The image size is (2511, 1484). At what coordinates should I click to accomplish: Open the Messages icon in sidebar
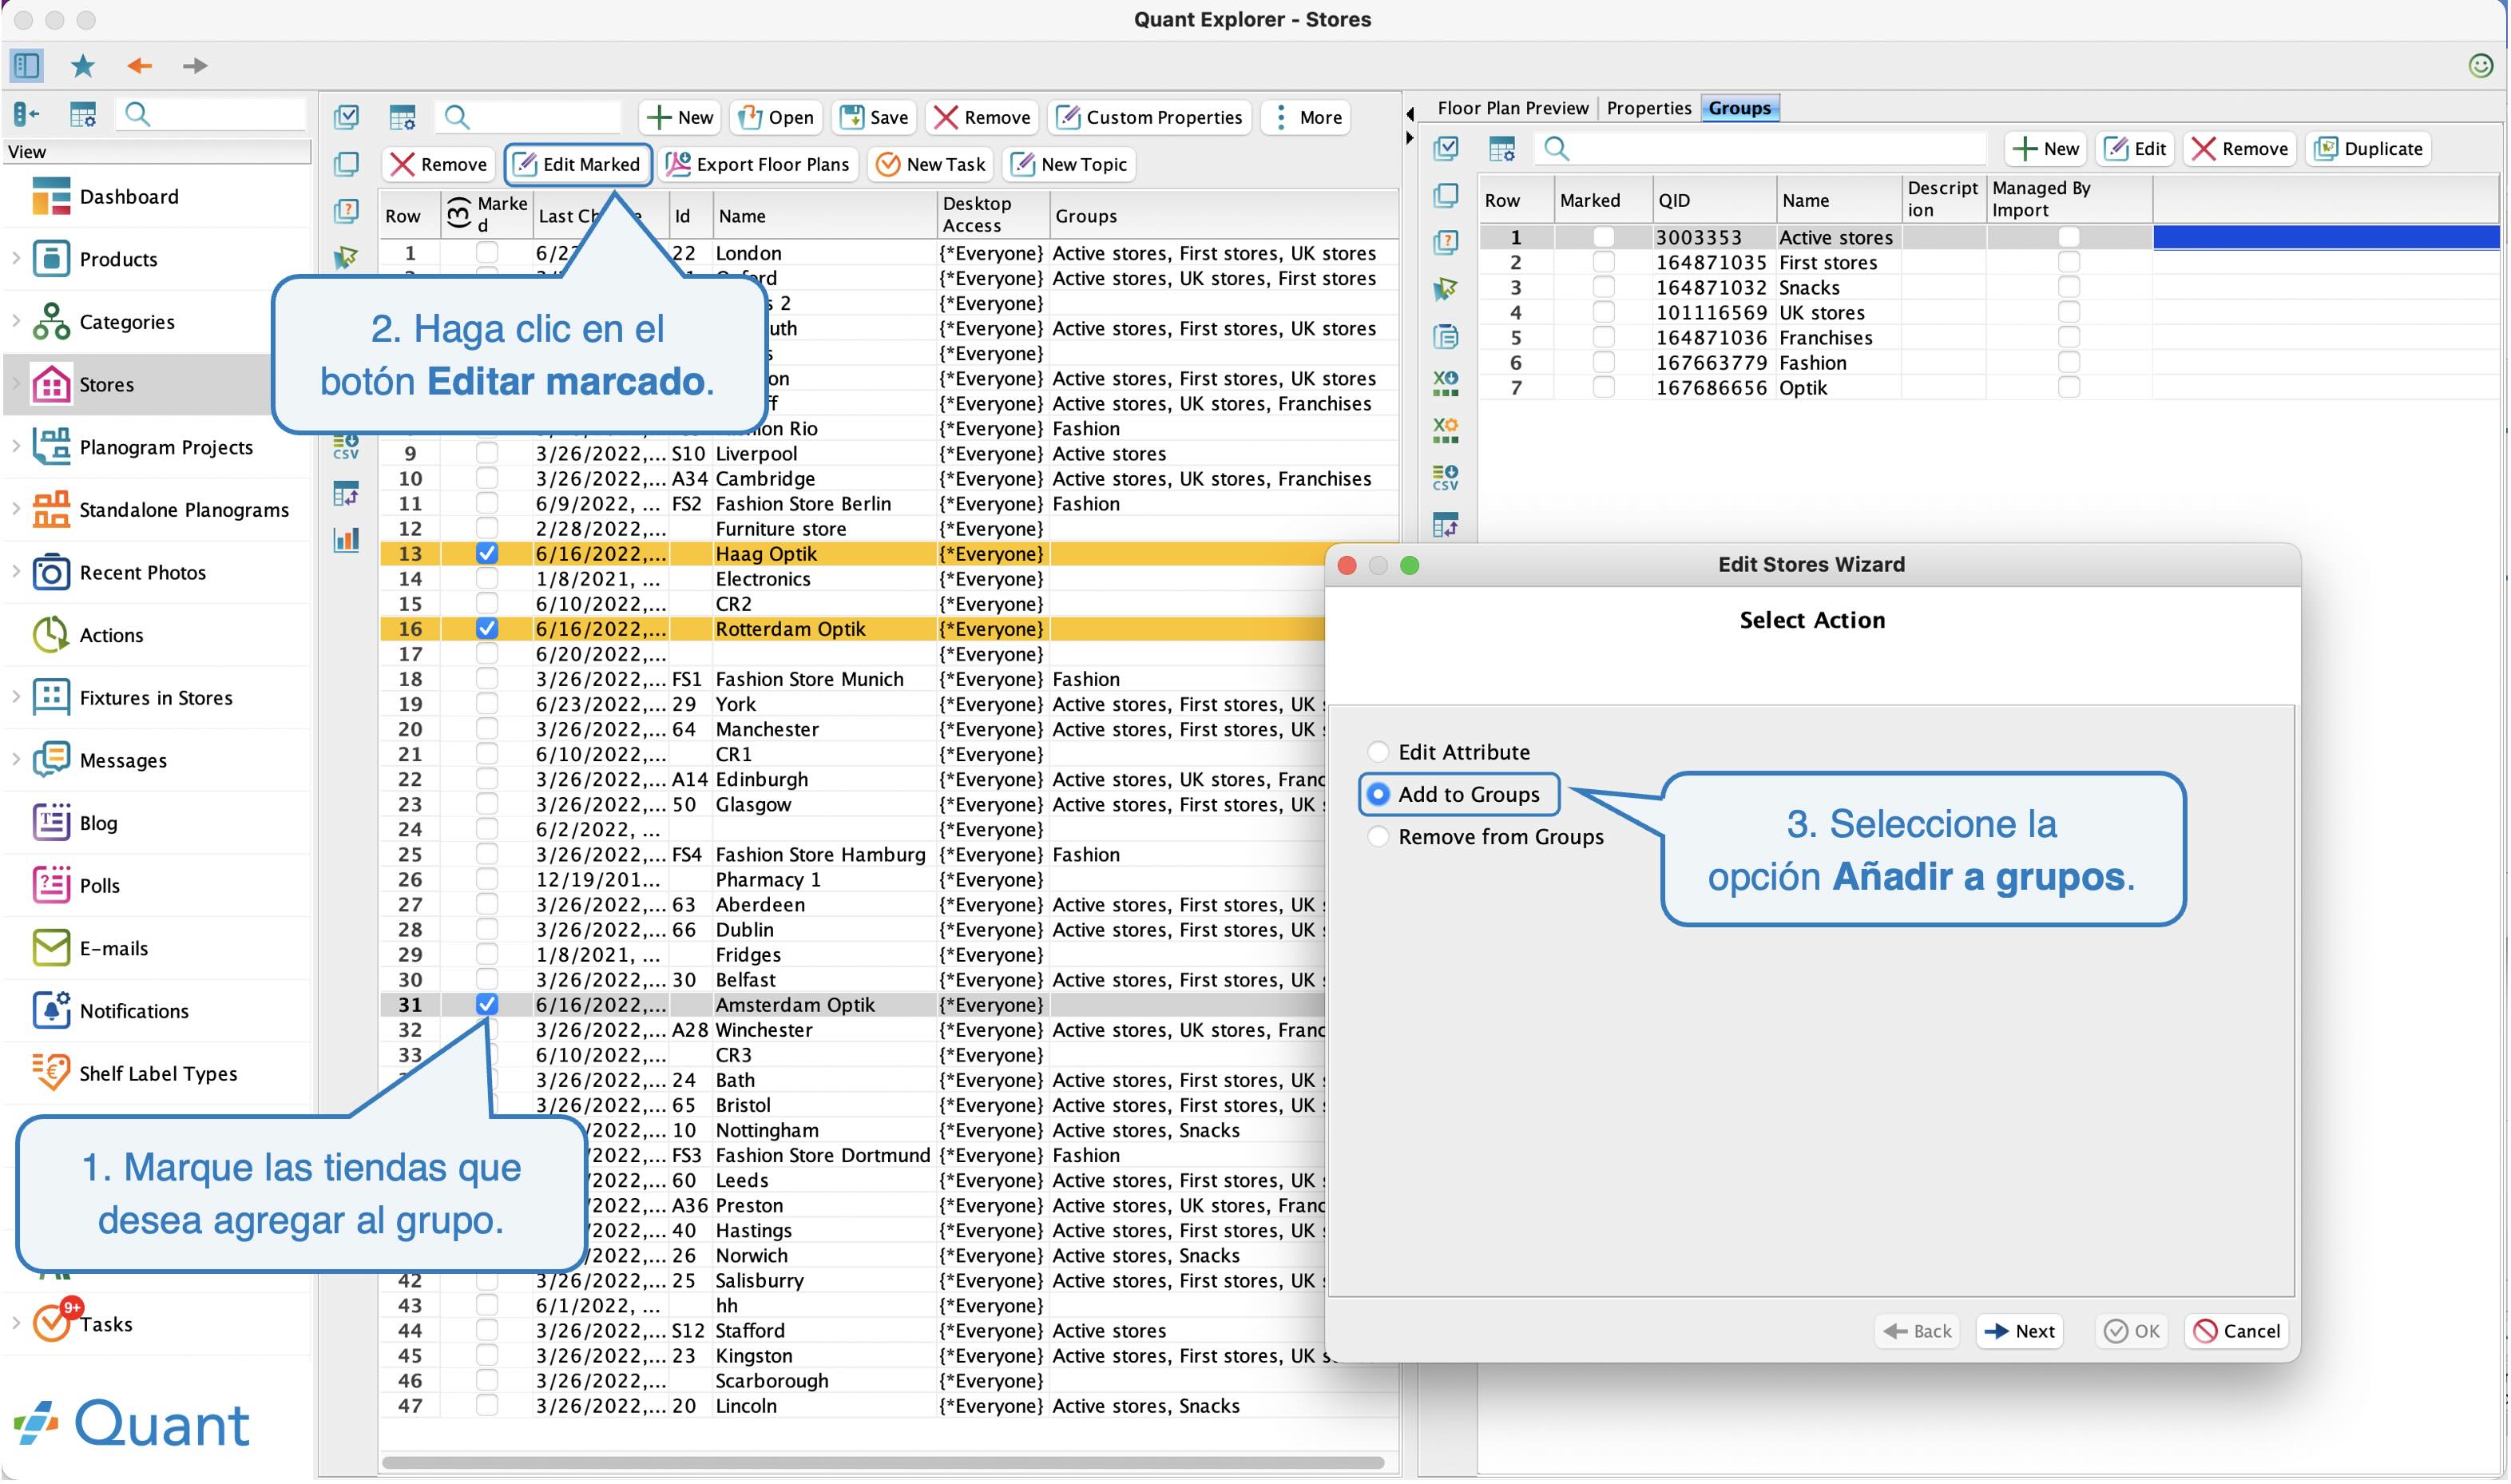pyautogui.click(x=51, y=761)
